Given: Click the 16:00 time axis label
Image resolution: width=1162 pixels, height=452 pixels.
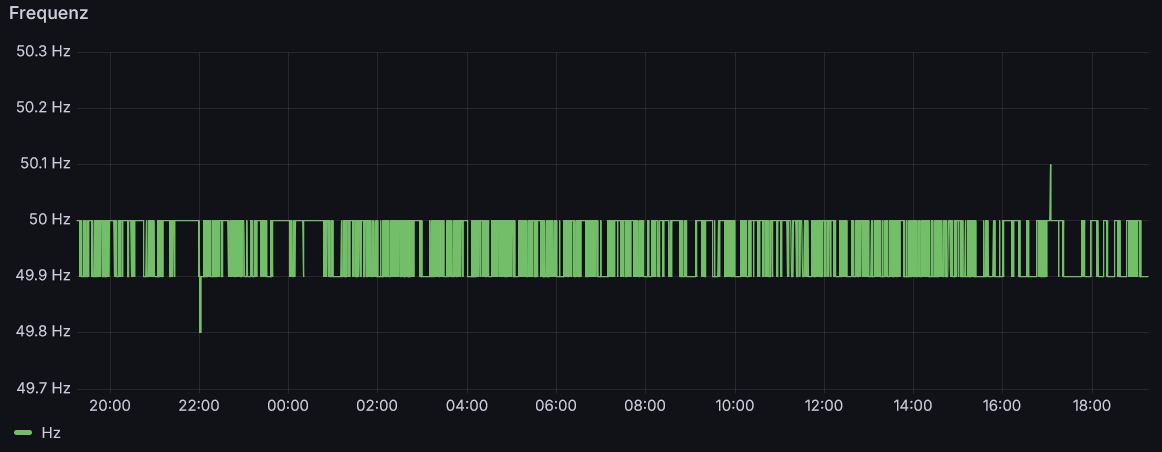Looking at the screenshot, I should click(1002, 405).
